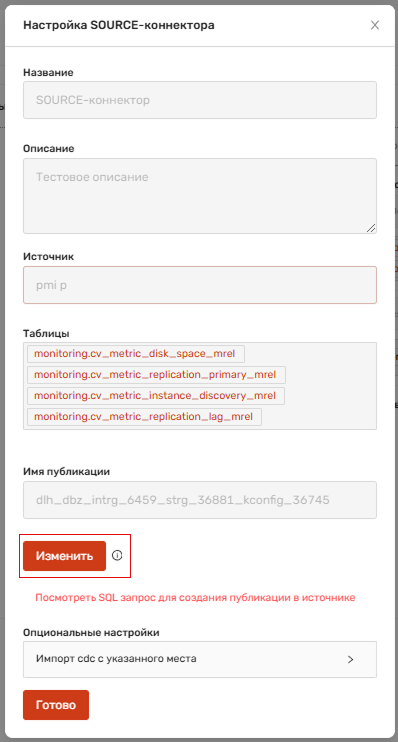Select the cv_metric_instance_discovery_mrel table tag

point(156,396)
